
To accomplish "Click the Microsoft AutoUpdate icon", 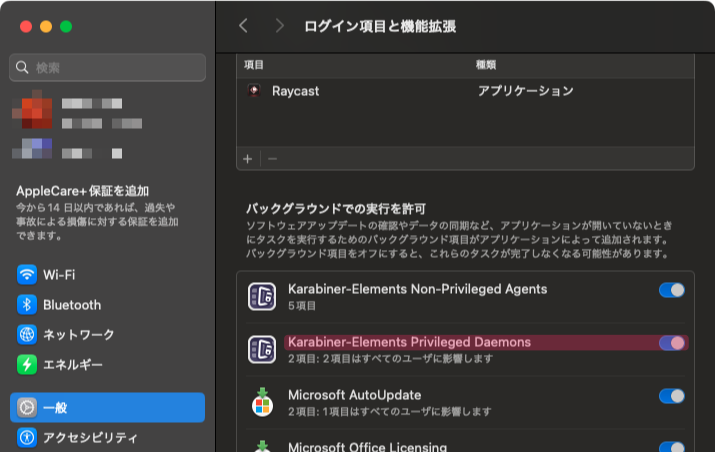I will [x=262, y=402].
